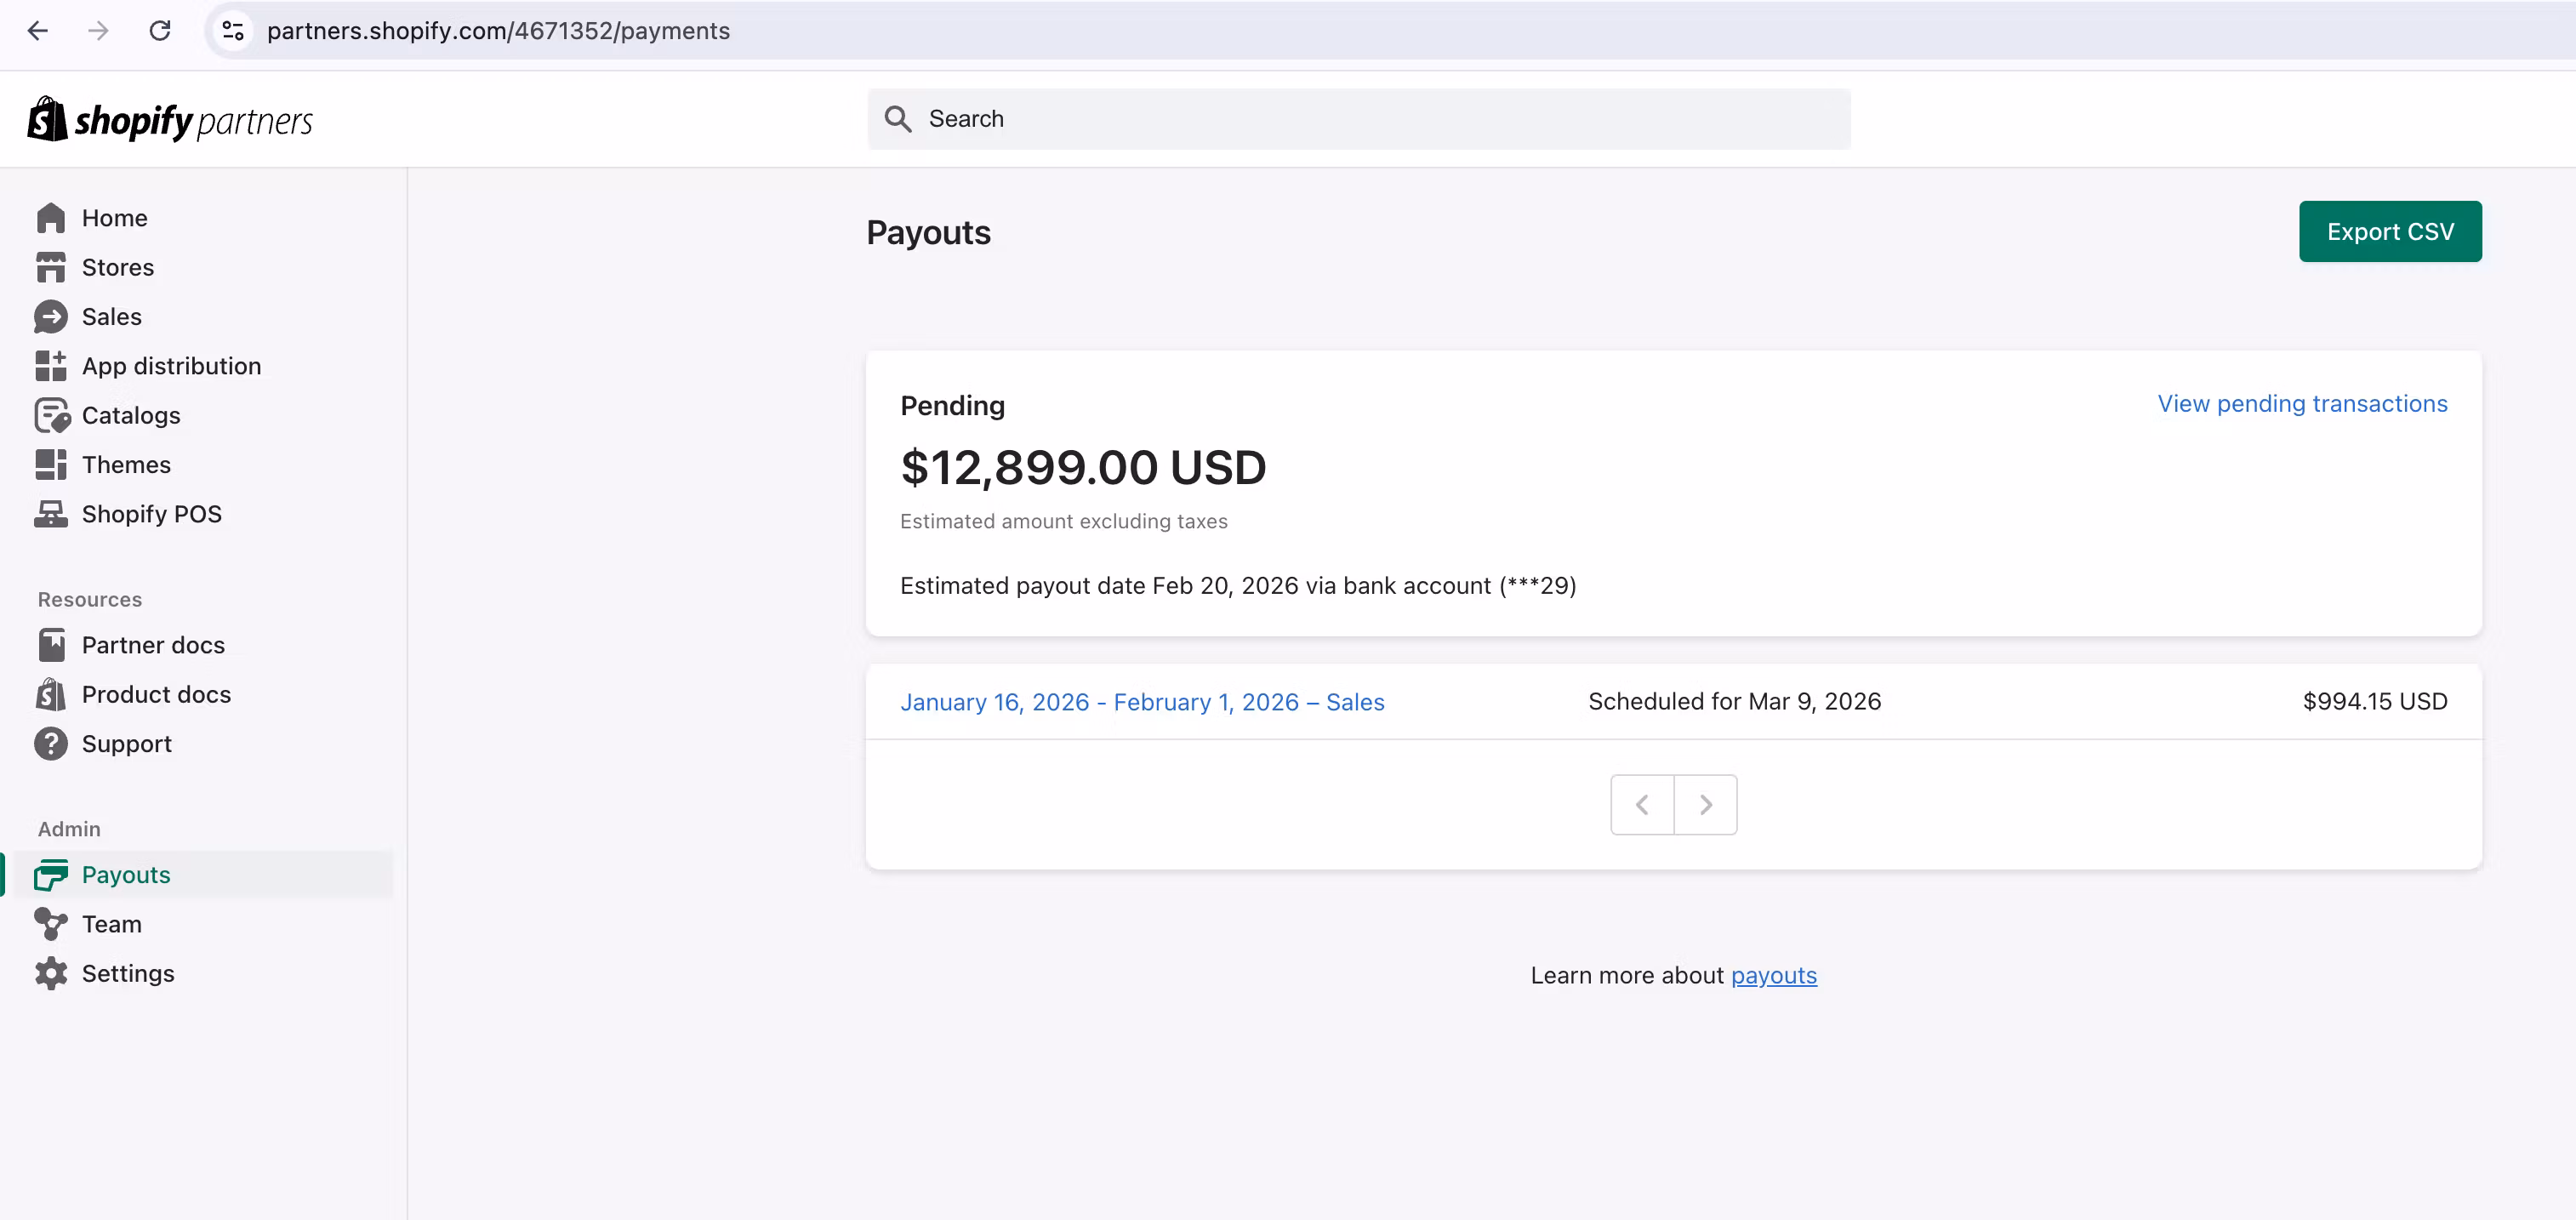Screen dimensions: 2576x1220
Task: Open Themes from the sidebar
Action: (x=126, y=465)
